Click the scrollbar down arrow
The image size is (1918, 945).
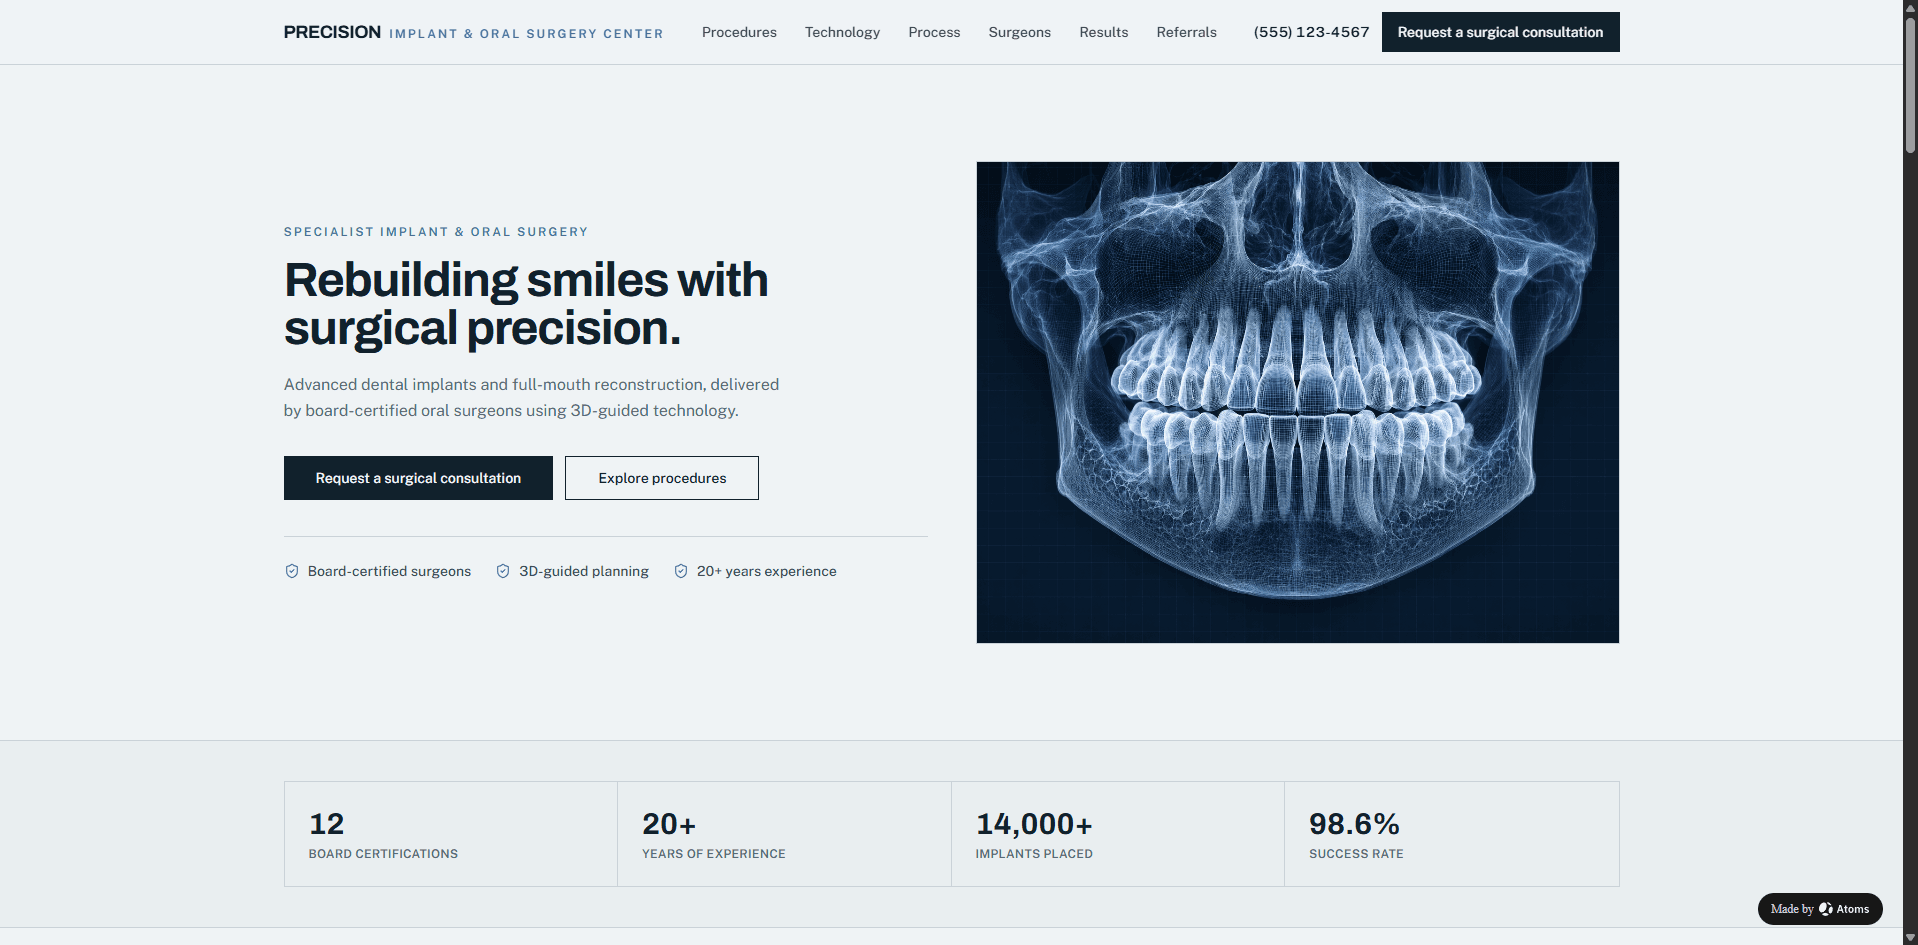[1910, 937]
